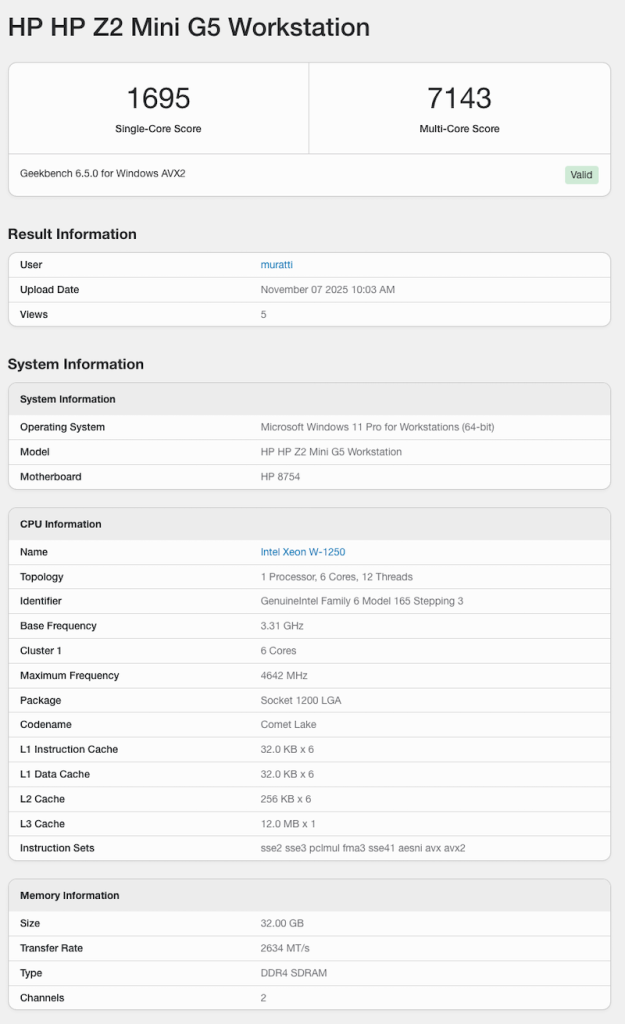Click the Topology row value

coord(337,577)
